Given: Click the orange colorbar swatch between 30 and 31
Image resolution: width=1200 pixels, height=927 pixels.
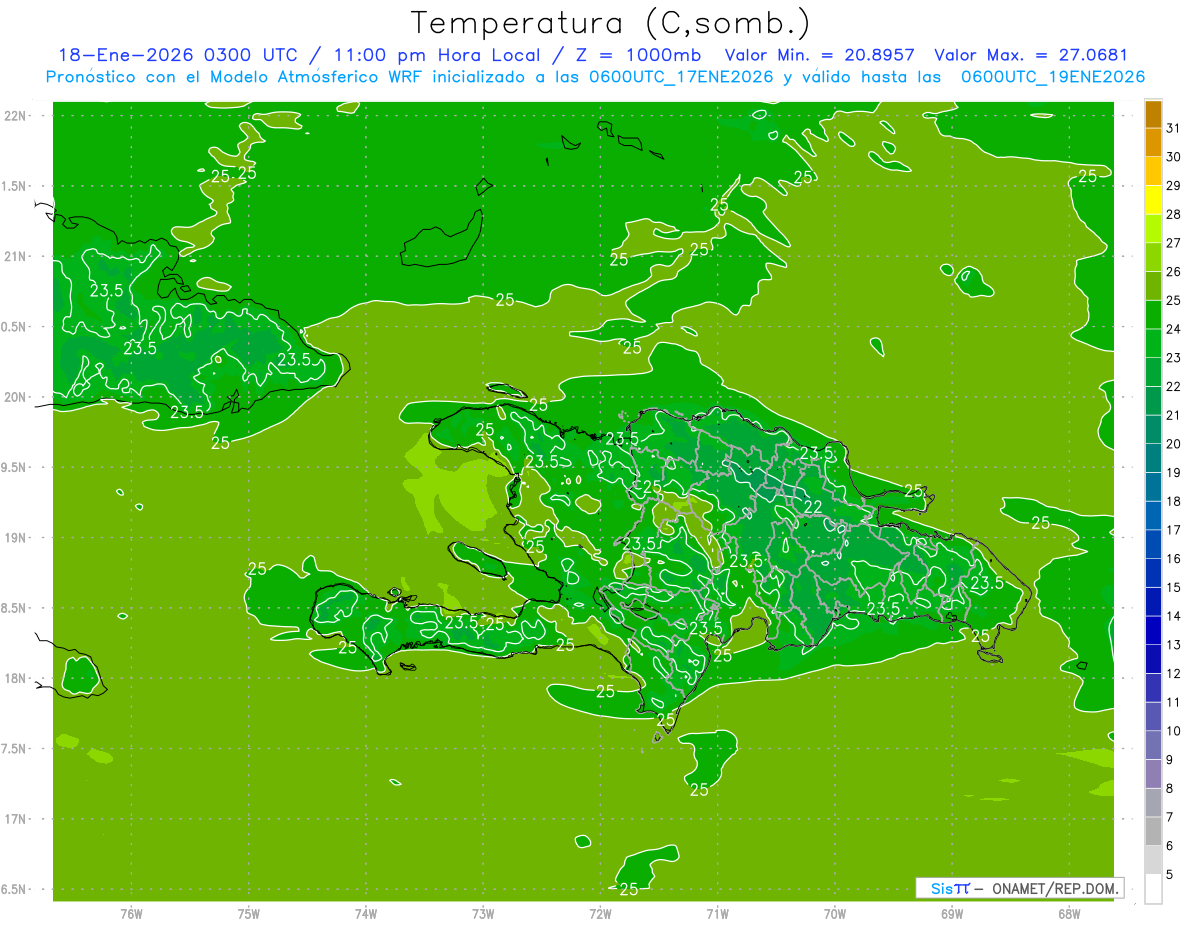Looking at the screenshot, I should (1153, 143).
